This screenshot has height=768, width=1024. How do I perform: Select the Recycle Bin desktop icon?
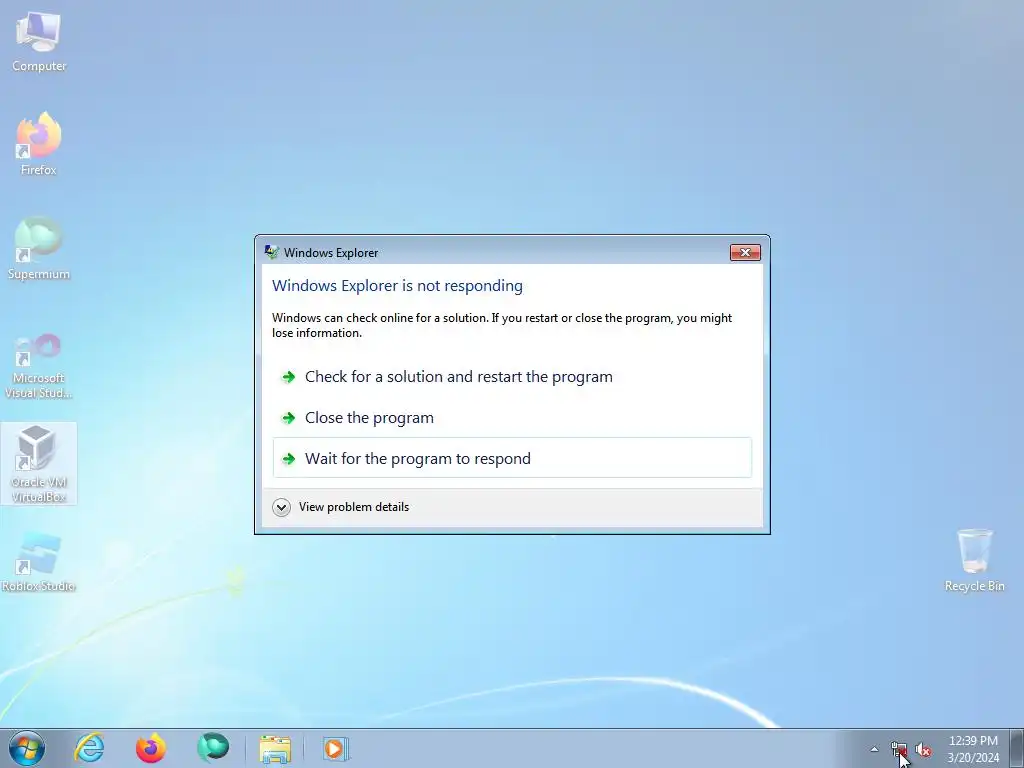pos(974,560)
